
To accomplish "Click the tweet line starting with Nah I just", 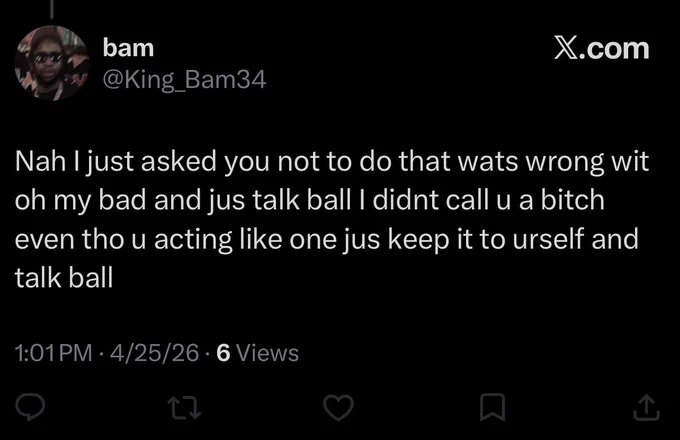I will pos(332,162).
